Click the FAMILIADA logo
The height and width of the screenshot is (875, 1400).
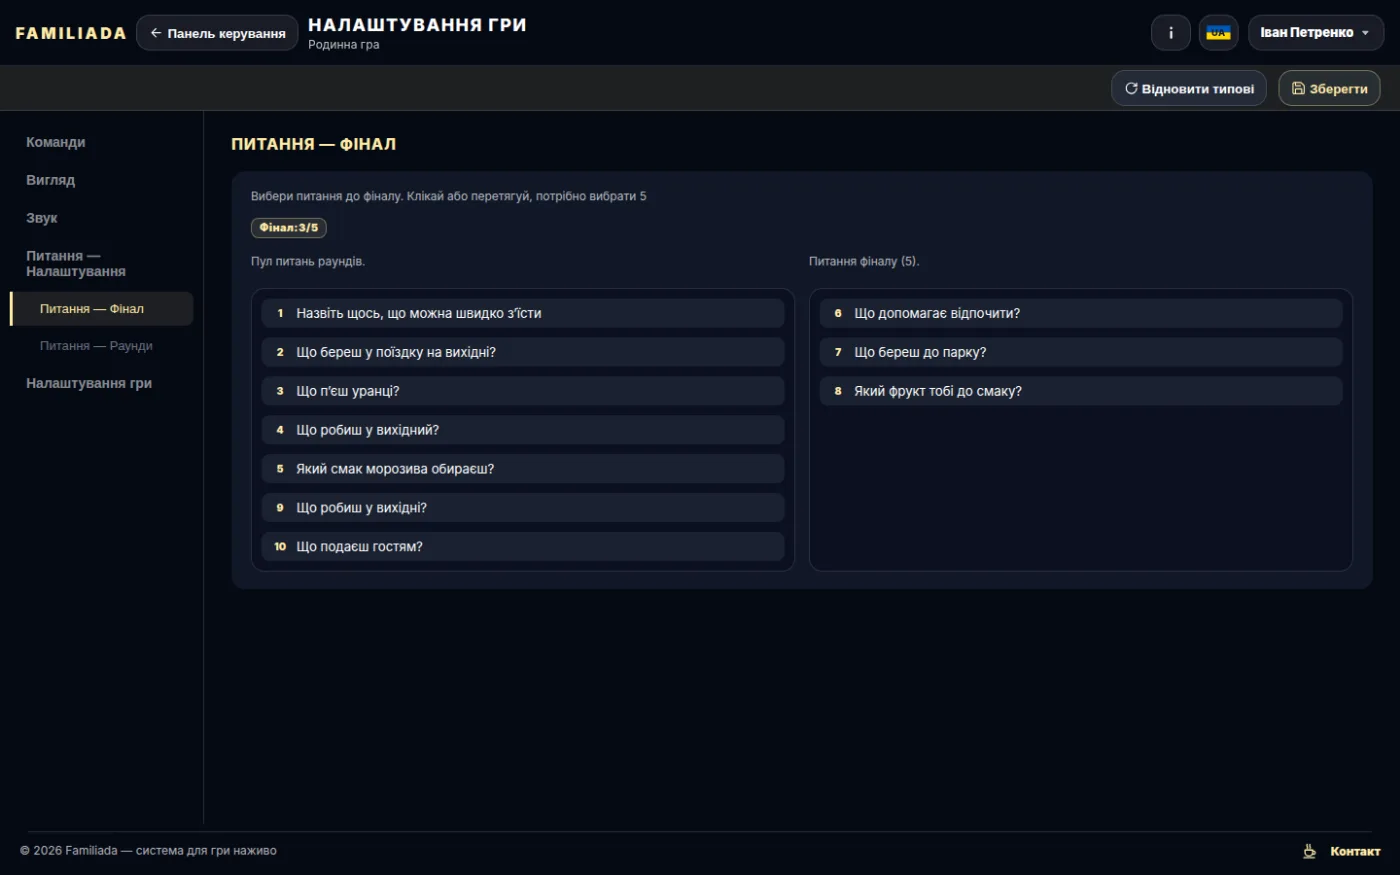(71, 33)
